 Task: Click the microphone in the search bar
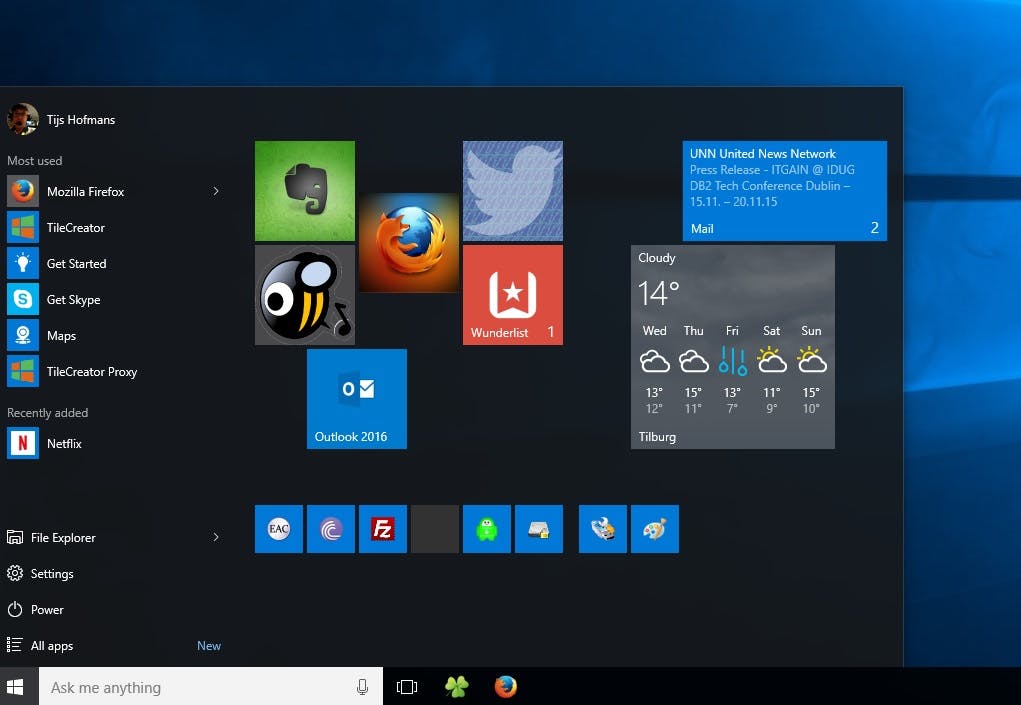[x=362, y=687]
